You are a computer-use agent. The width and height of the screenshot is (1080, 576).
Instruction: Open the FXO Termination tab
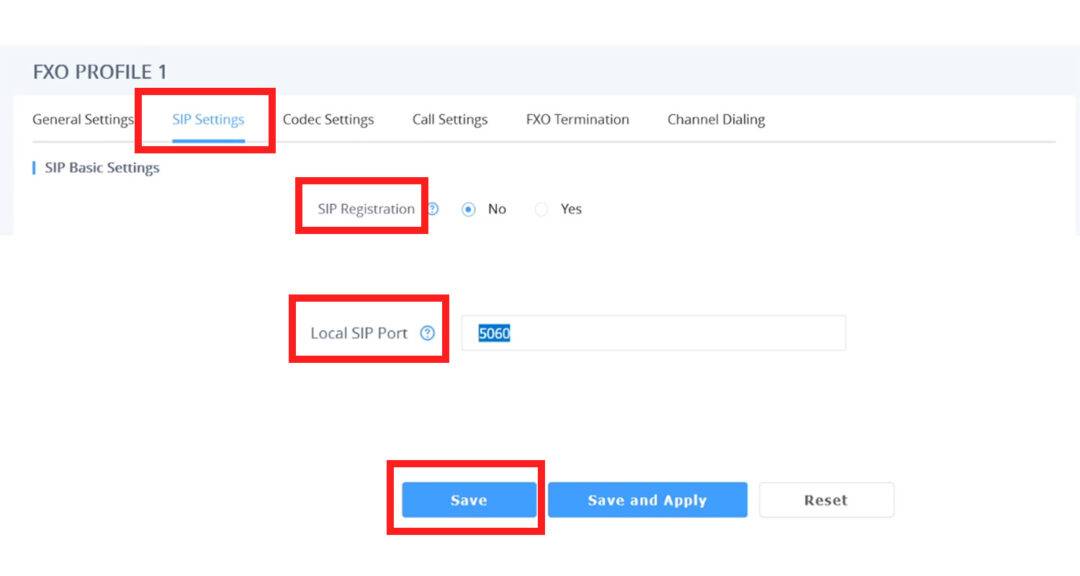coord(576,119)
